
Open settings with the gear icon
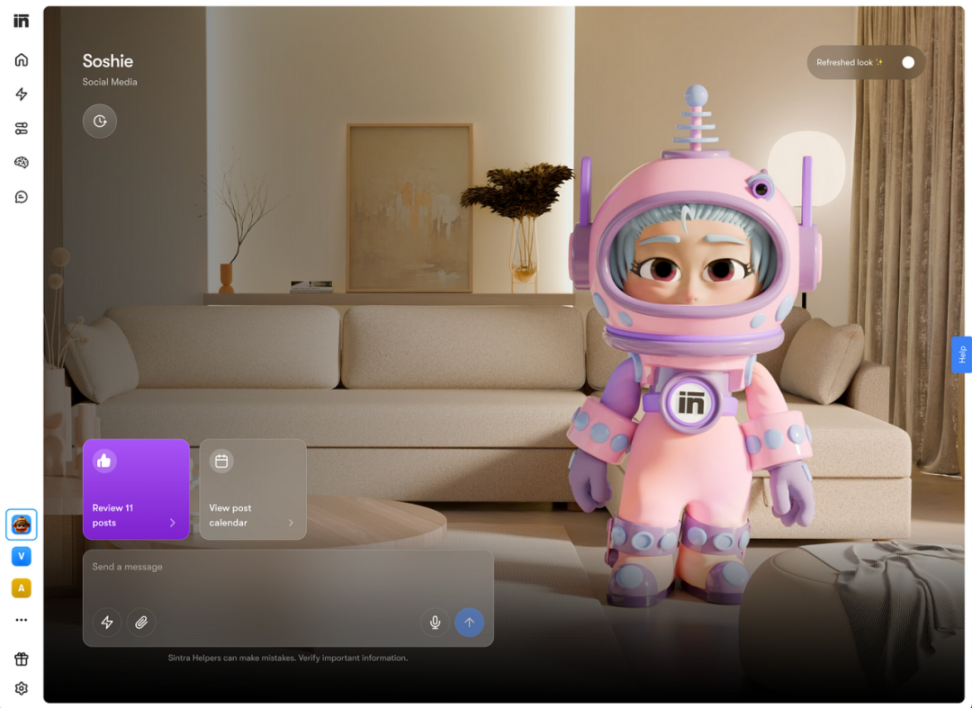tap(21, 688)
